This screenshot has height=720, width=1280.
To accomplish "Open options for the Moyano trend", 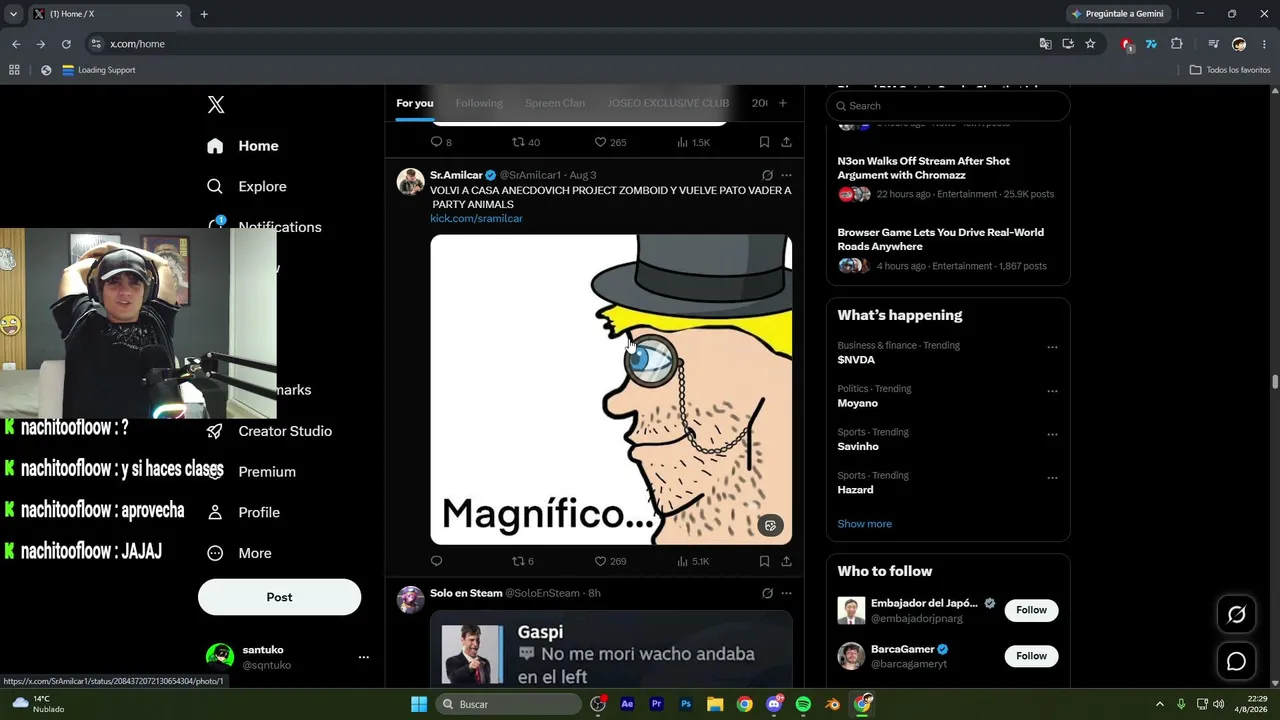I will point(1052,391).
